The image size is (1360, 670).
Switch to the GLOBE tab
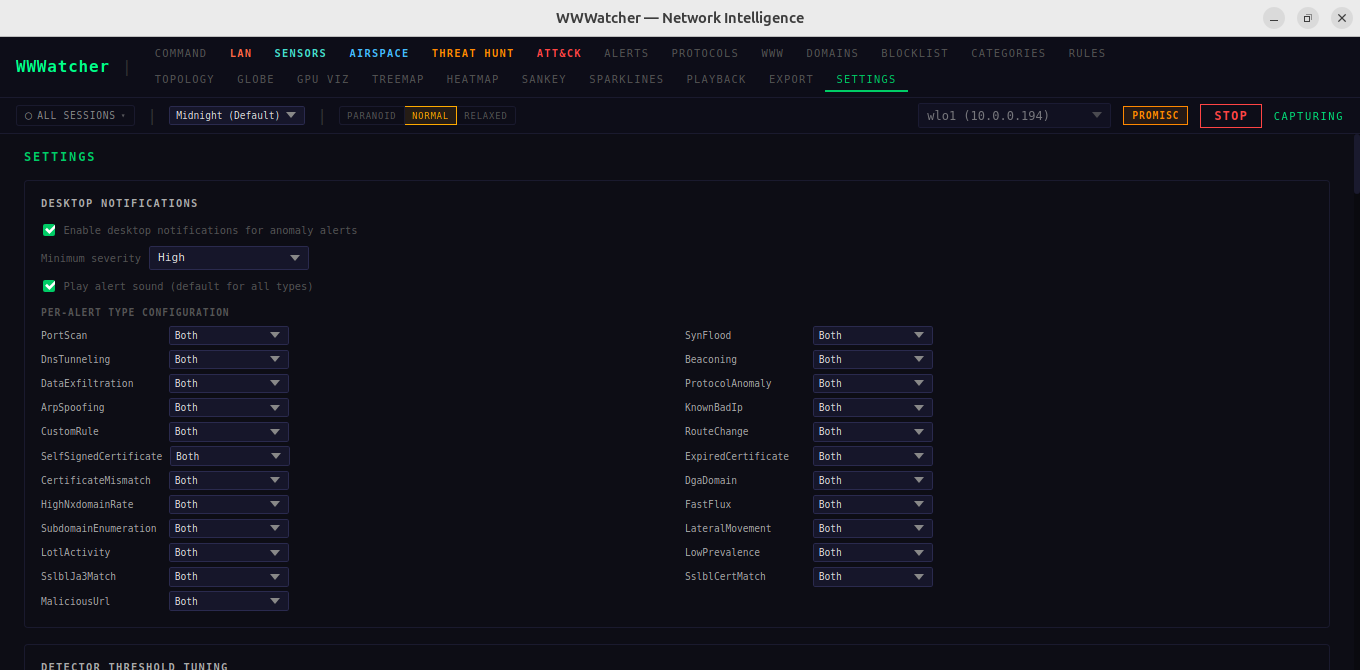256,79
